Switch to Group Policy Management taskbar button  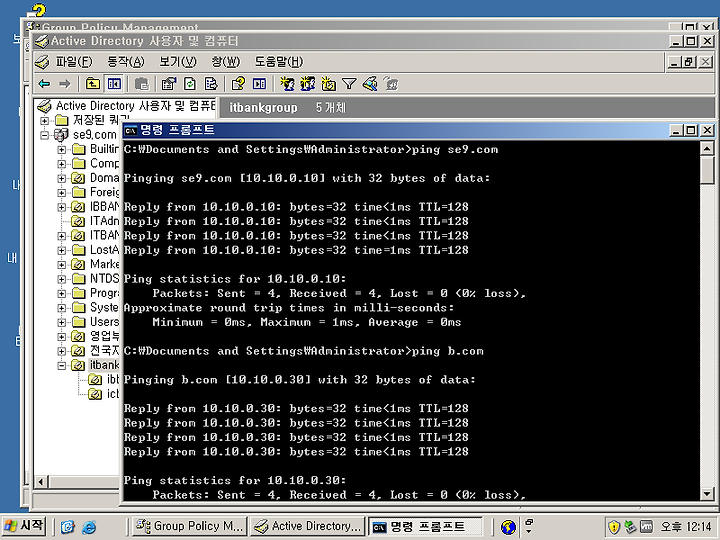(190, 526)
